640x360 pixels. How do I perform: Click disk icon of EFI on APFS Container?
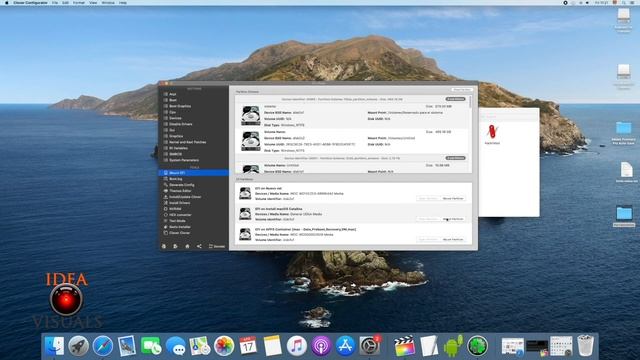coord(245,234)
